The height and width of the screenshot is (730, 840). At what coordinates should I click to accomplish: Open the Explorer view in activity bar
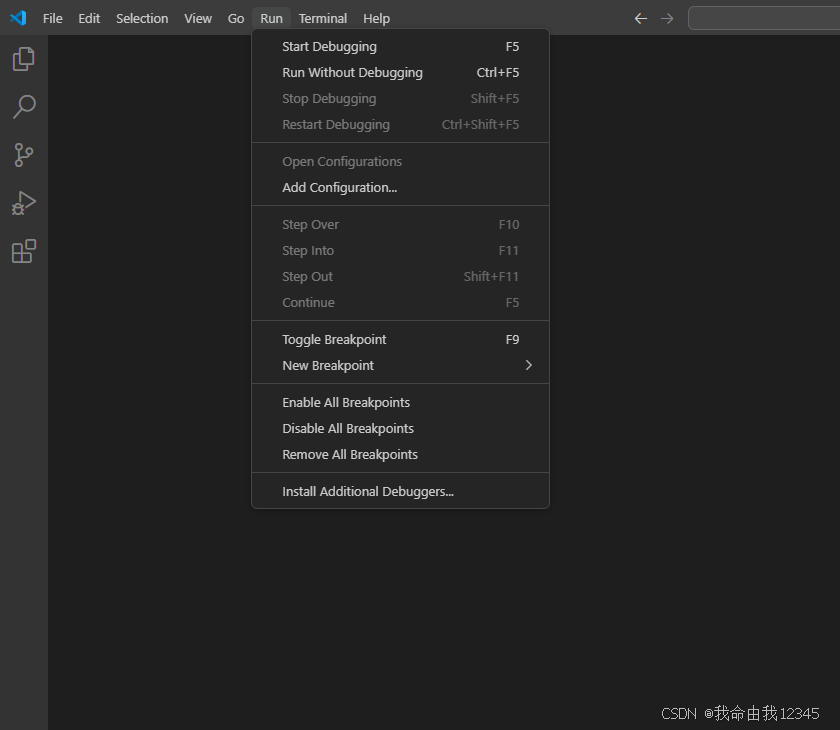(x=24, y=59)
